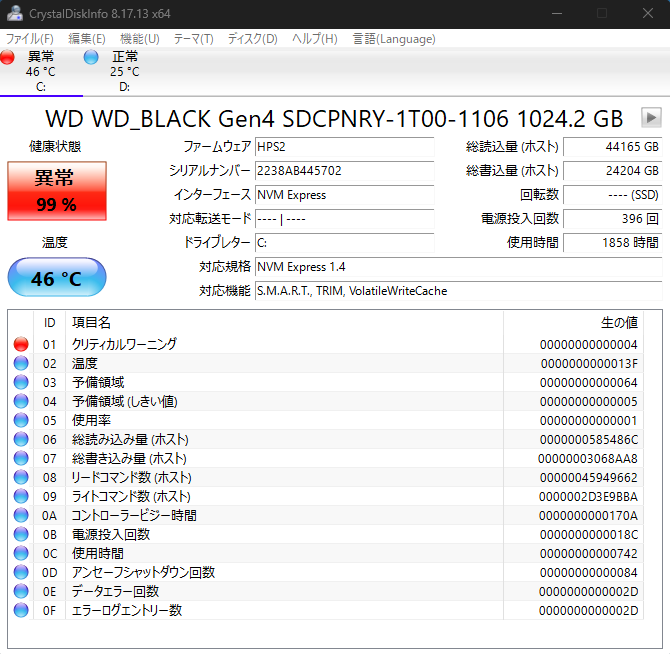The height and width of the screenshot is (654, 670).
Task: Select the アンセーフシャットダウン回数 attribute name
Action: (x=143, y=572)
